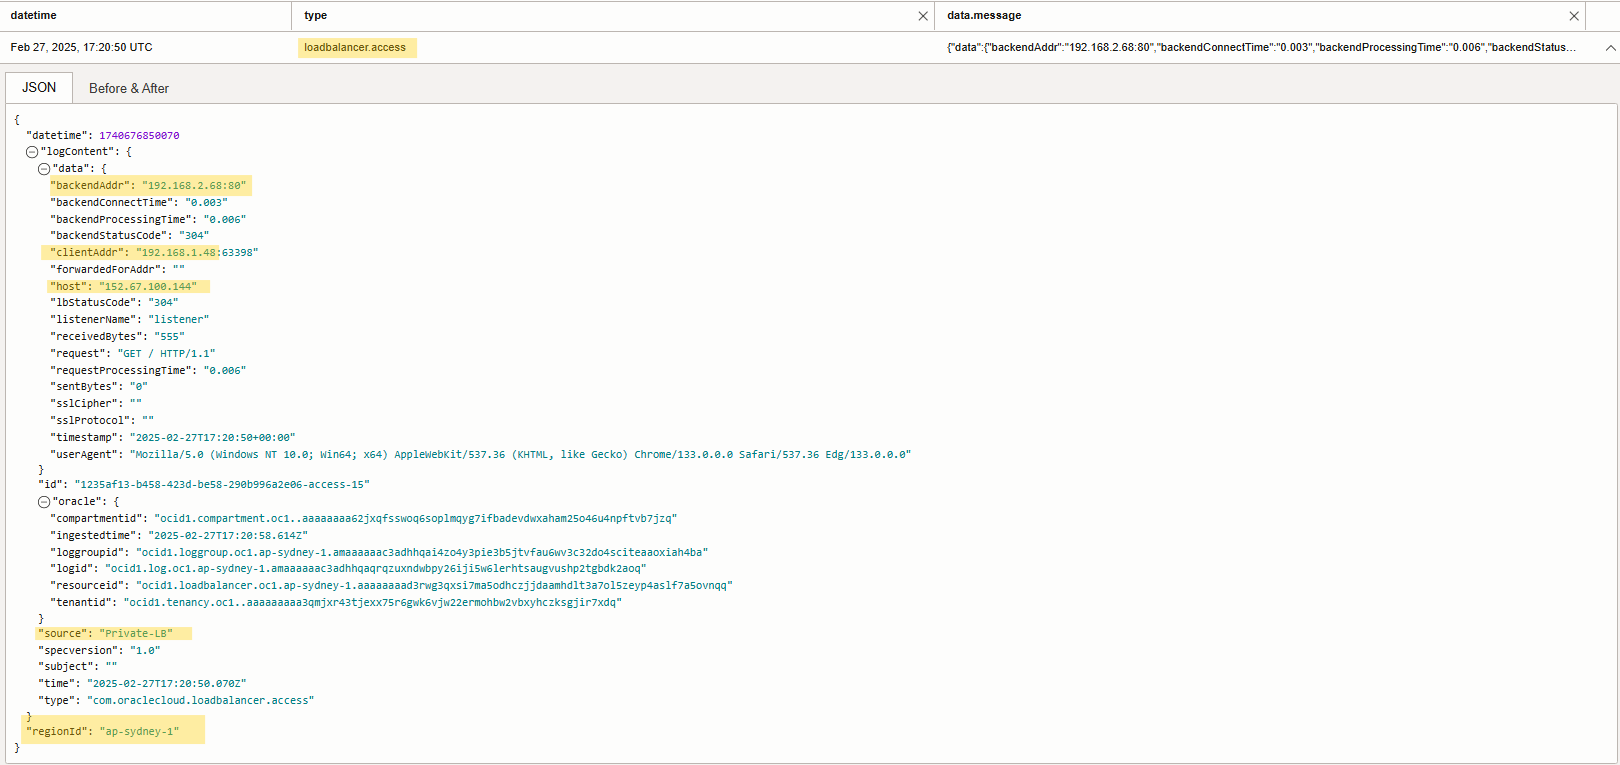Switch to the JSON tab
Image resolution: width=1620 pixels, height=765 pixels.
coord(39,88)
